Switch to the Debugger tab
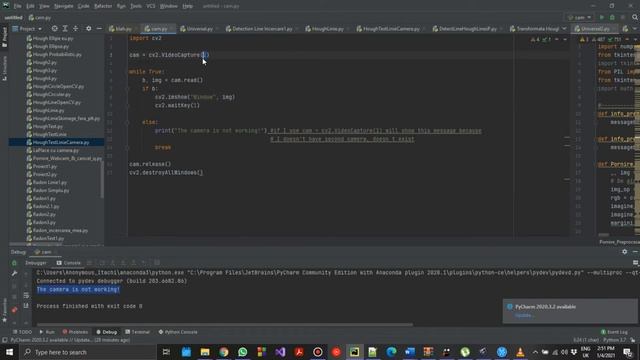This screenshot has height=360, width=640. [36, 263]
